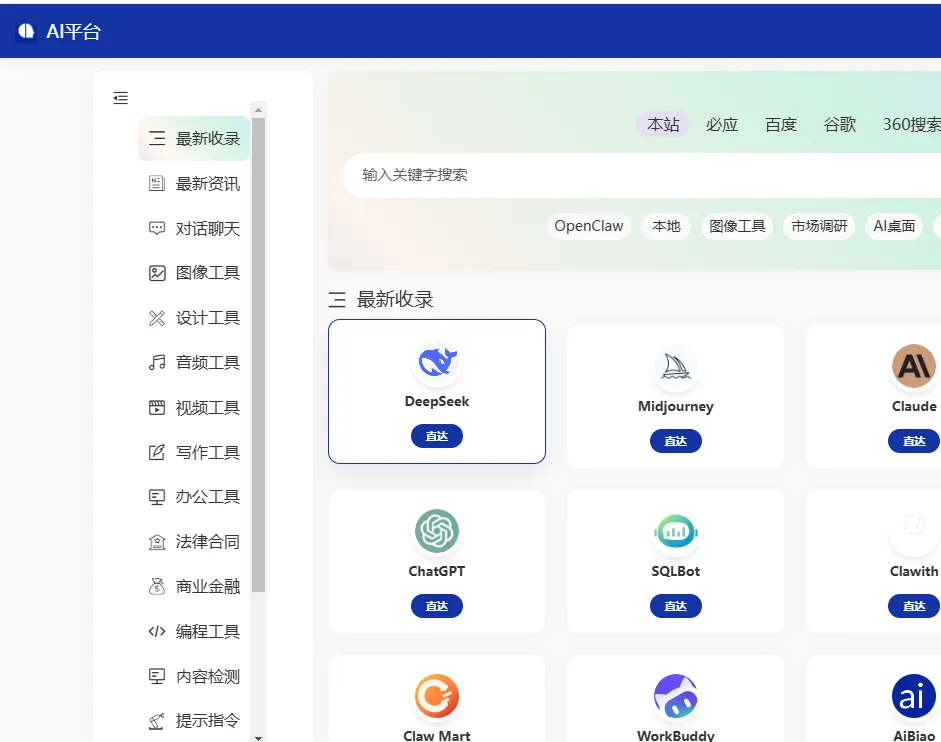Click the sidebar scrollbar down arrow
The height and width of the screenshot is (742, 941).
click(259, 738)
